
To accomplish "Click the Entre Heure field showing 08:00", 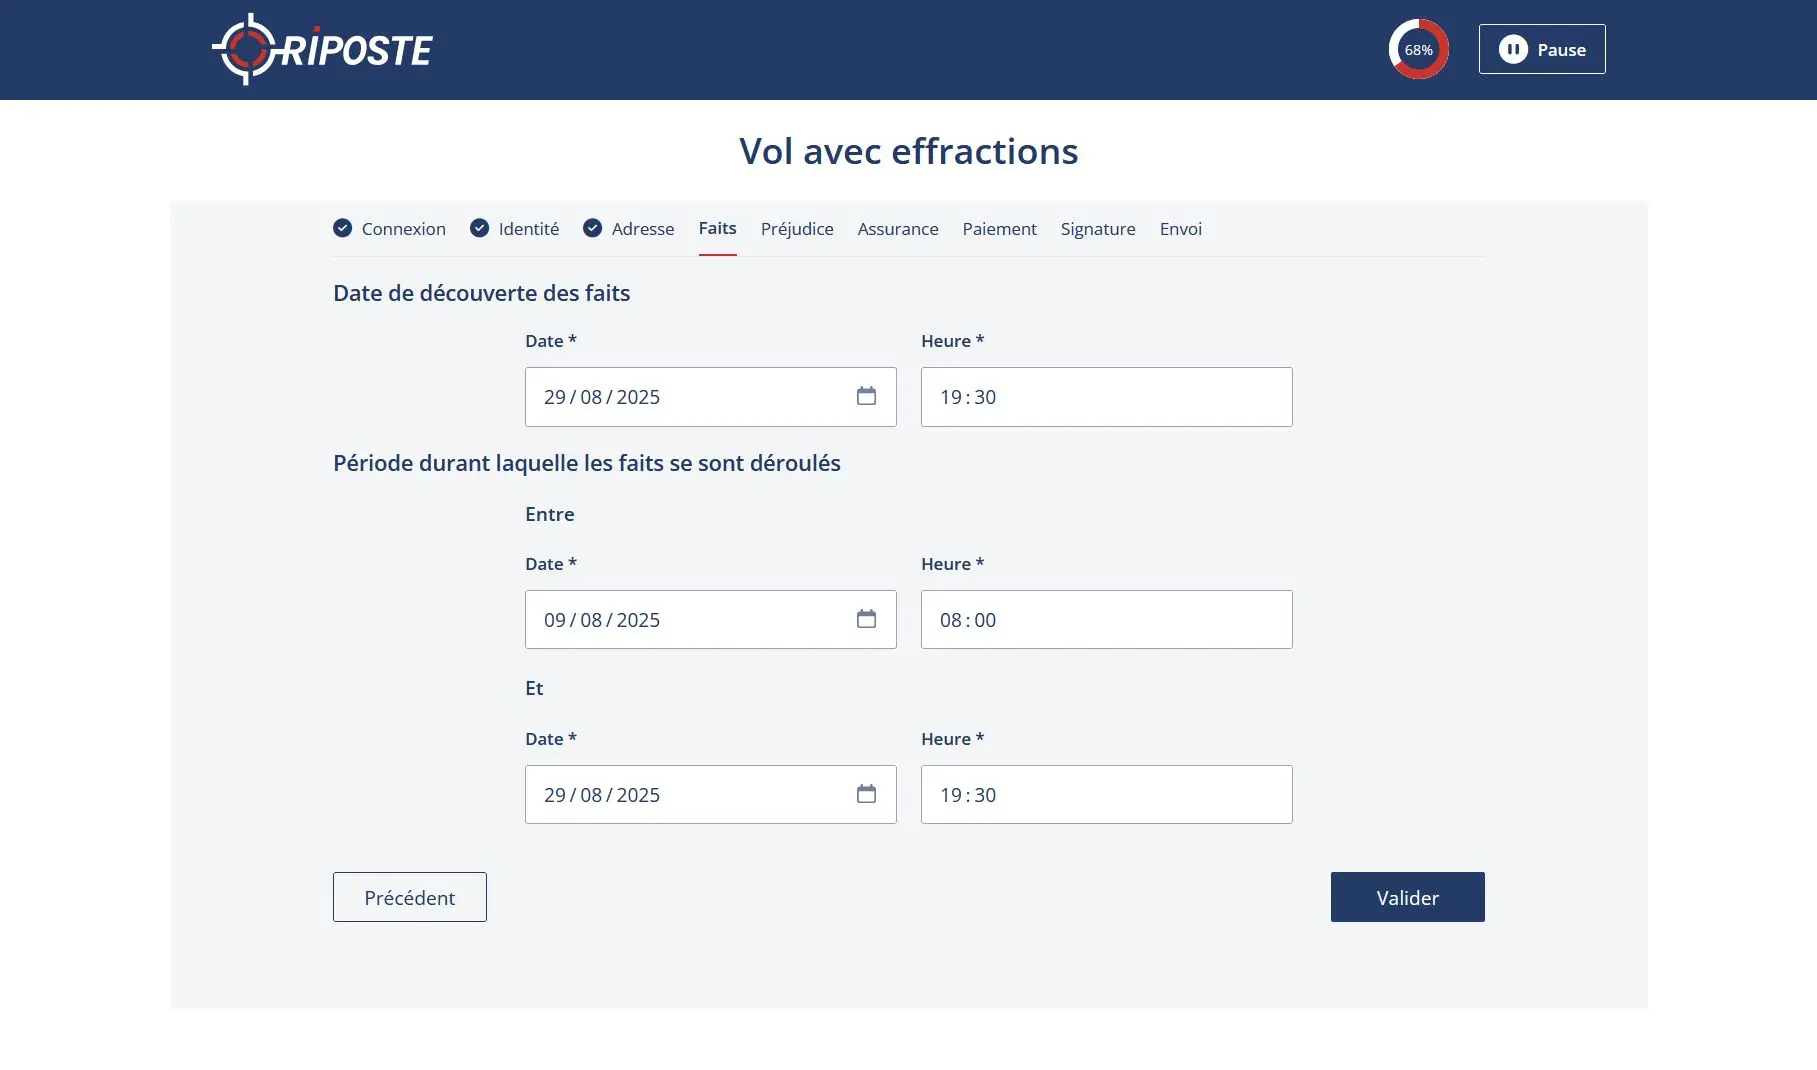I will (x=1106, y=620).
